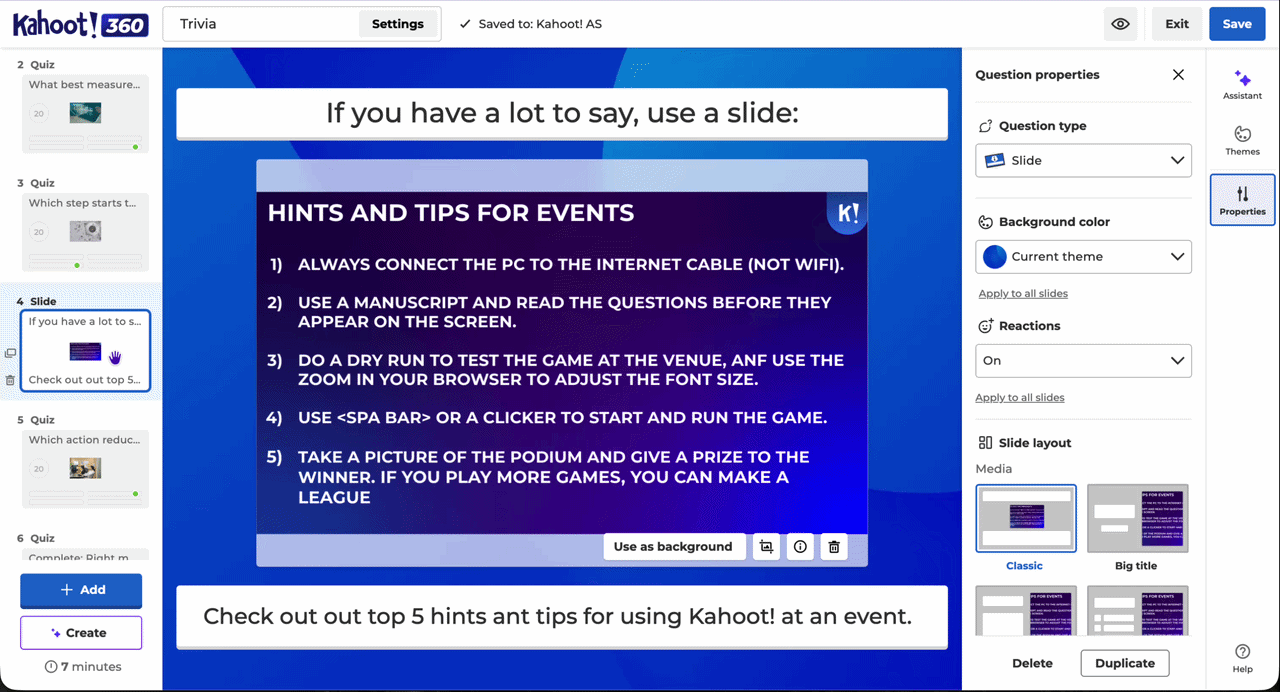Click the Reactions smiley icon
Image resolution: width=1280 pixels, height=692 pixels.
click(x=984, y=326)
